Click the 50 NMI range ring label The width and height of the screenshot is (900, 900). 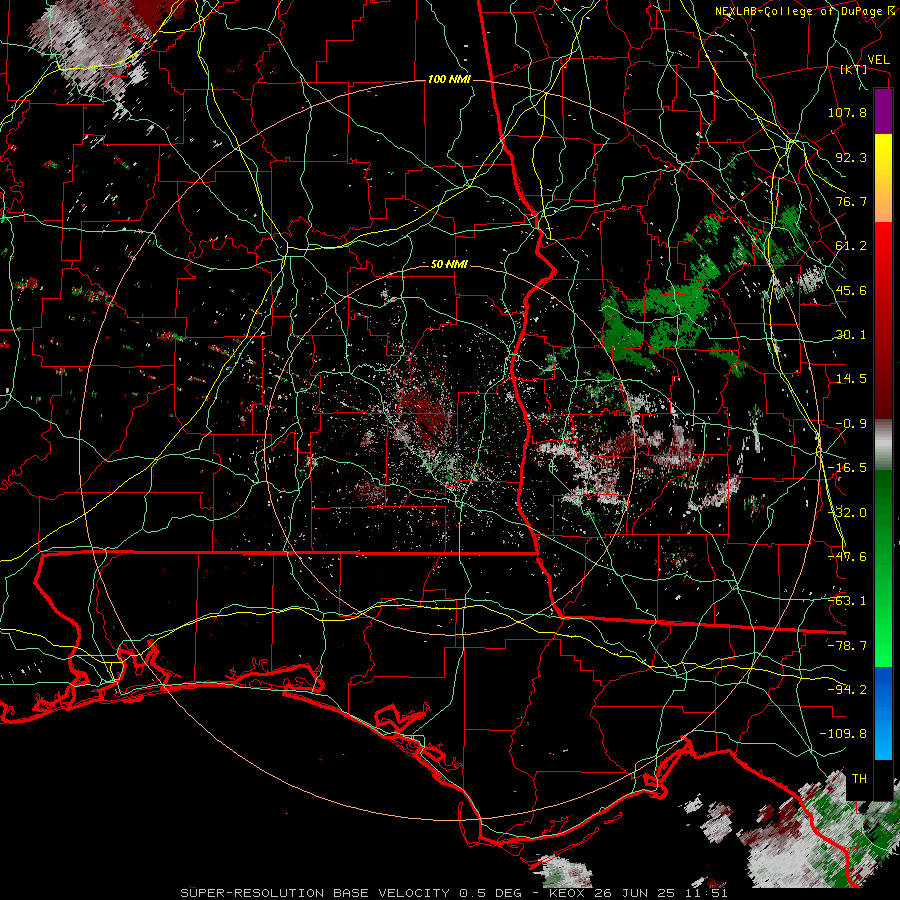click(x=449, y=265)
